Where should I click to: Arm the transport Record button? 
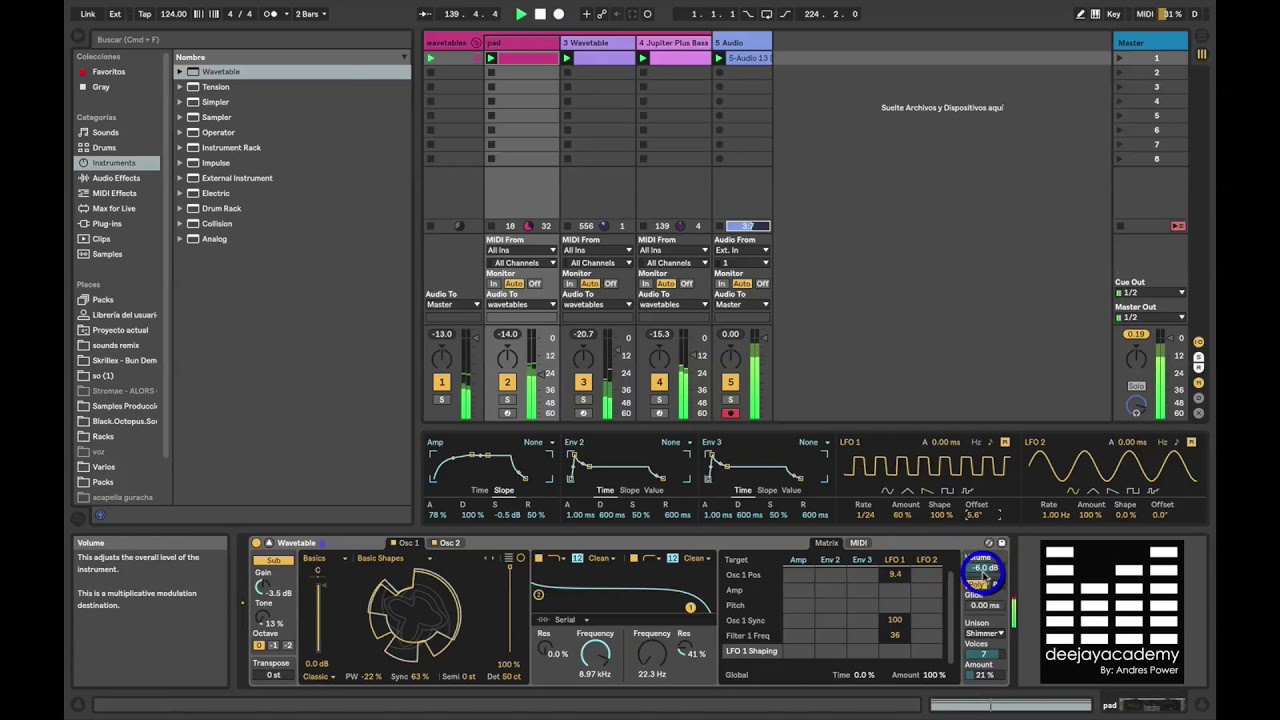(558, 14)
